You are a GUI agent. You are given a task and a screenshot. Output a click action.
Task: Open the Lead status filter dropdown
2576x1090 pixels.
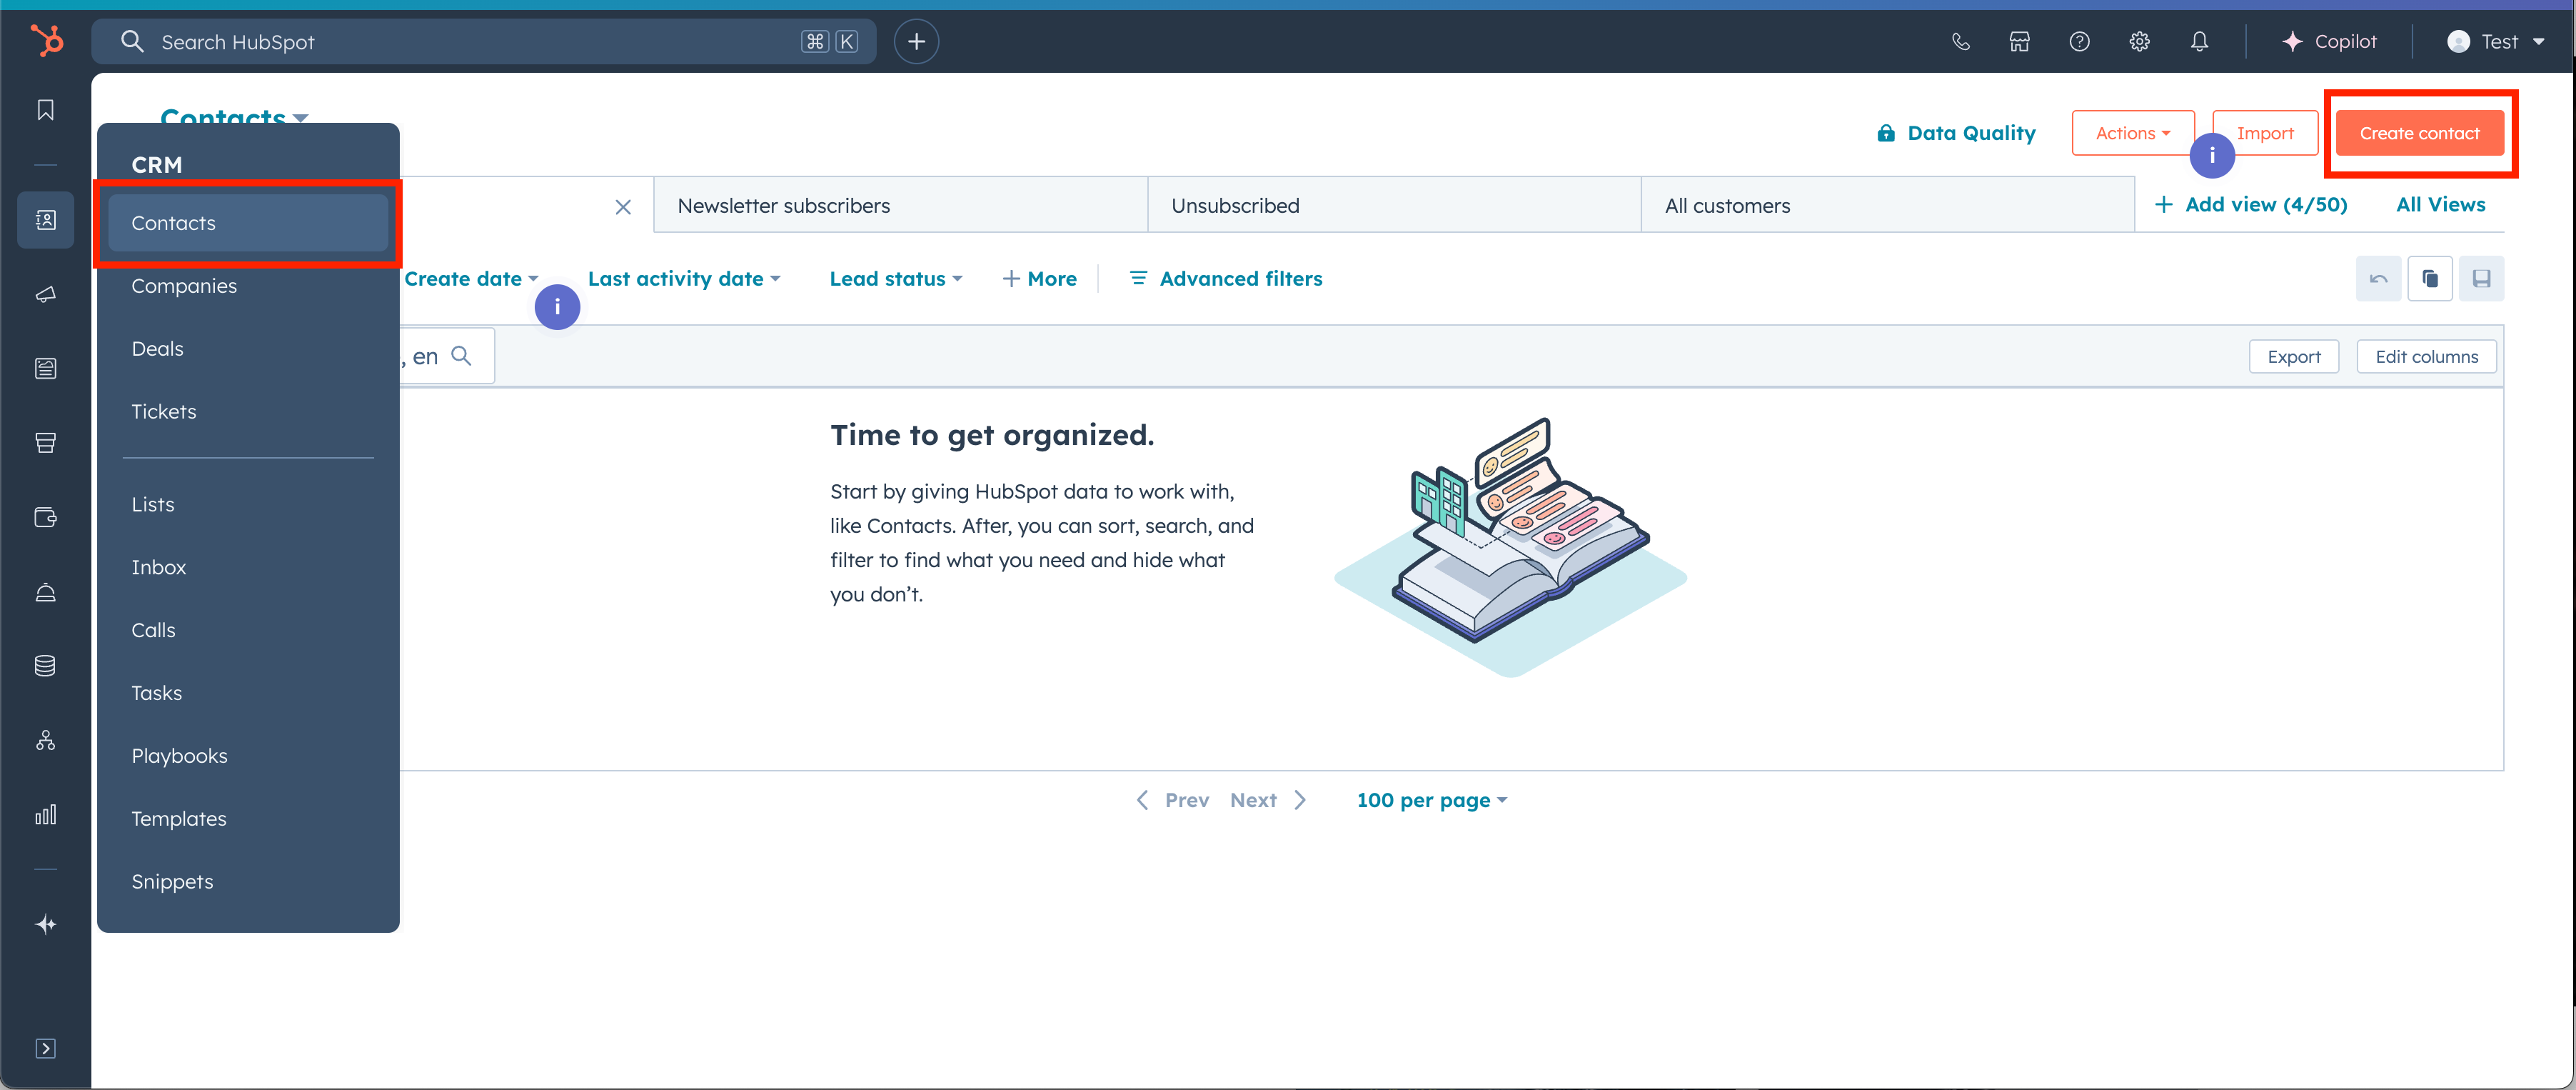point(896,279)
